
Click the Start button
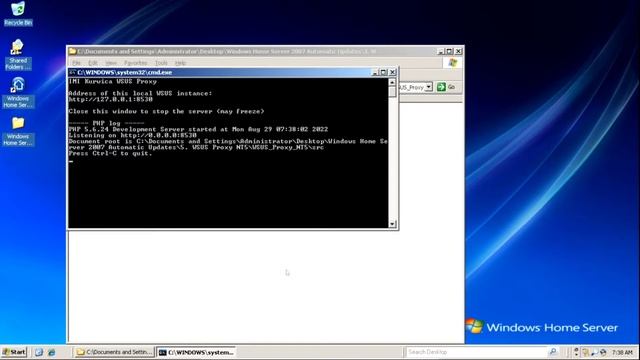point(14,352)
